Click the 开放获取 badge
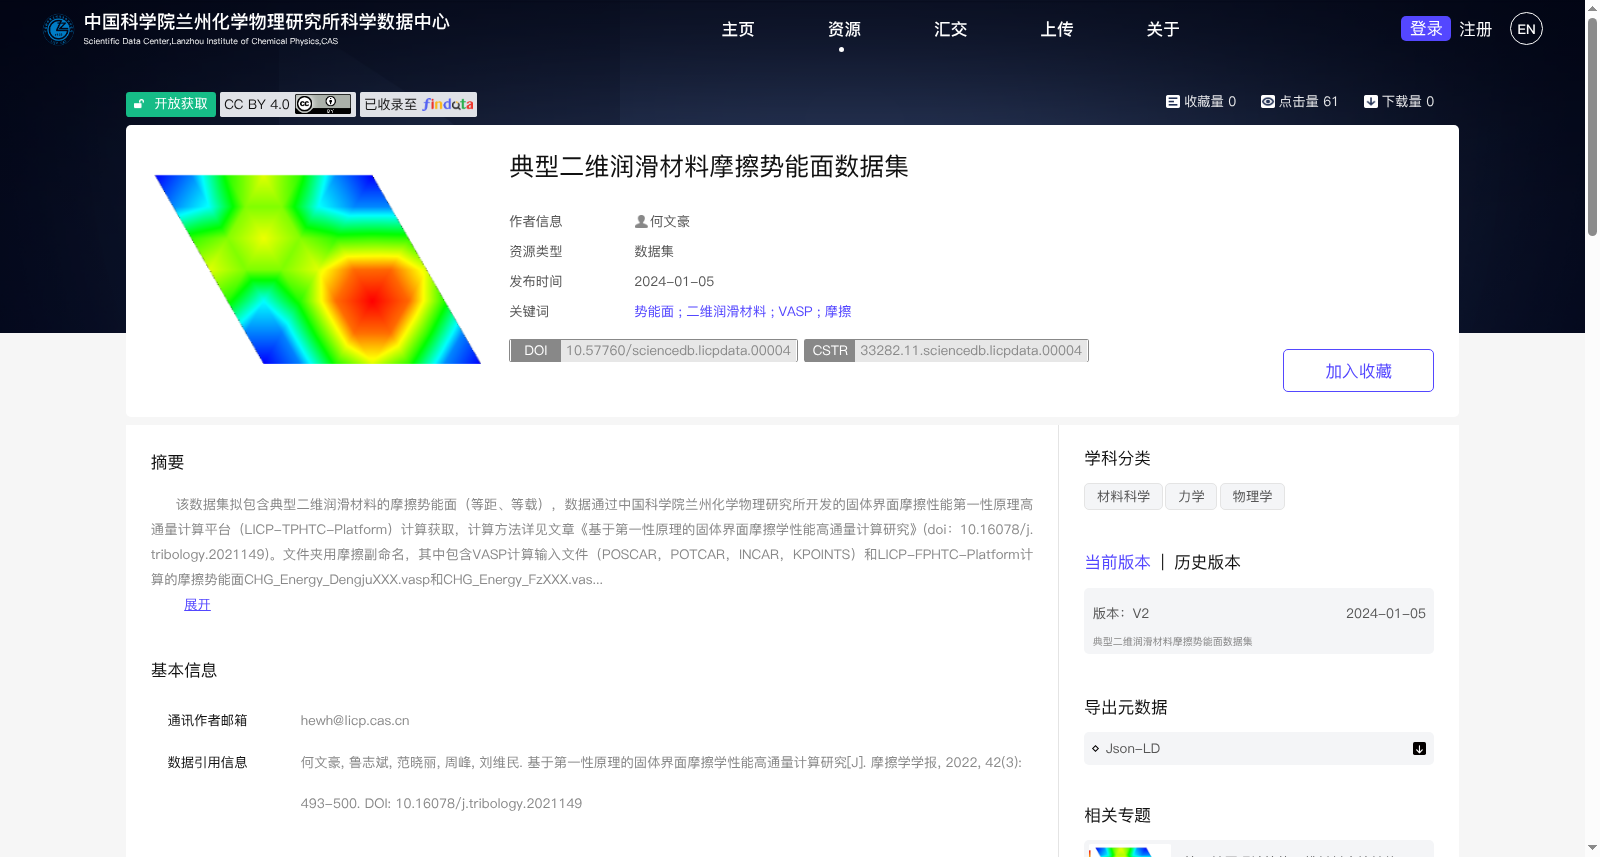The height and width of the screenshot is (857, 1600). [x=171, y=104]
